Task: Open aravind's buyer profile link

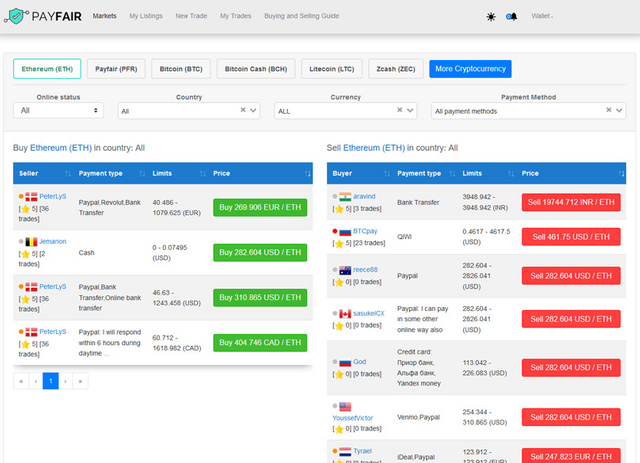Action: (x=364, y=196)
